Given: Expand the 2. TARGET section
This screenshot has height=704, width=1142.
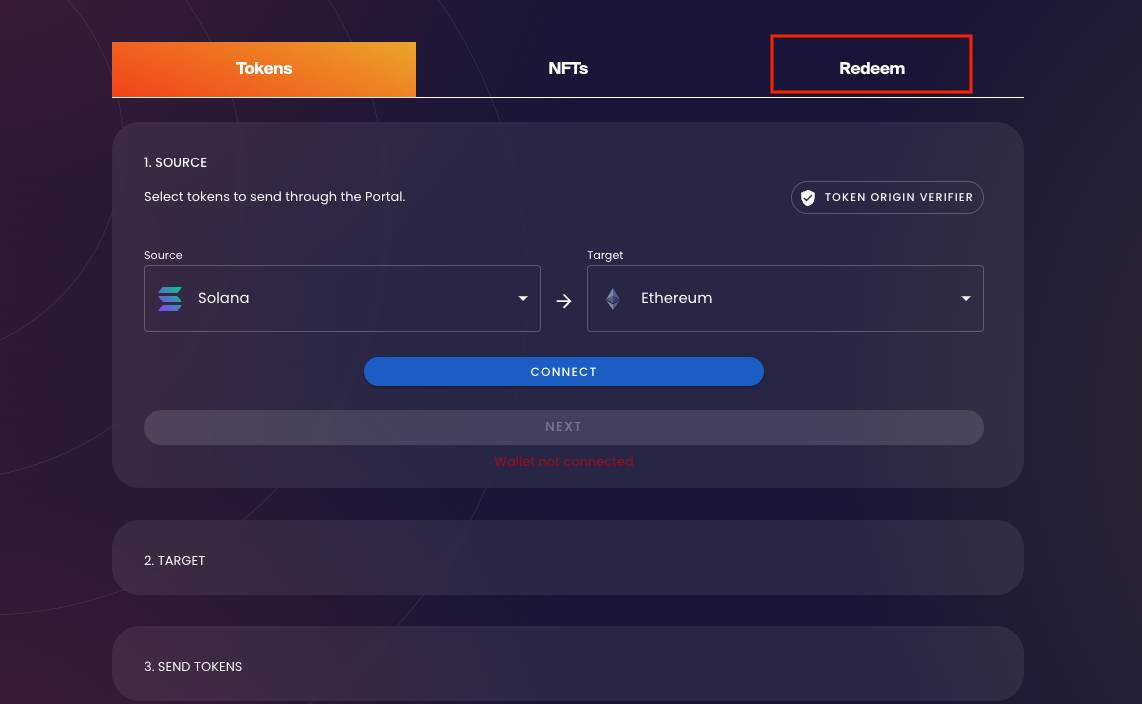Looking at the screenshot, I should coord(568,557).
